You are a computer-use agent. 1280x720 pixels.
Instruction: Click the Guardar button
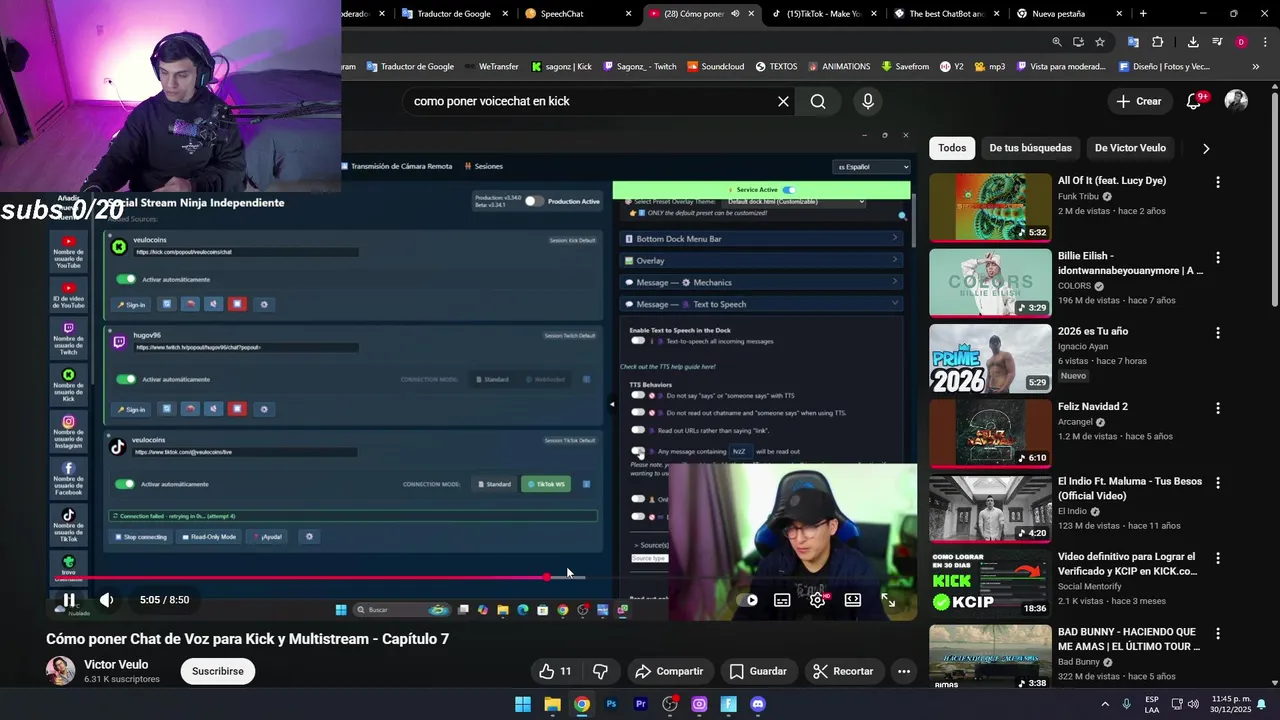pyautogui.click(x=758, y=671)
